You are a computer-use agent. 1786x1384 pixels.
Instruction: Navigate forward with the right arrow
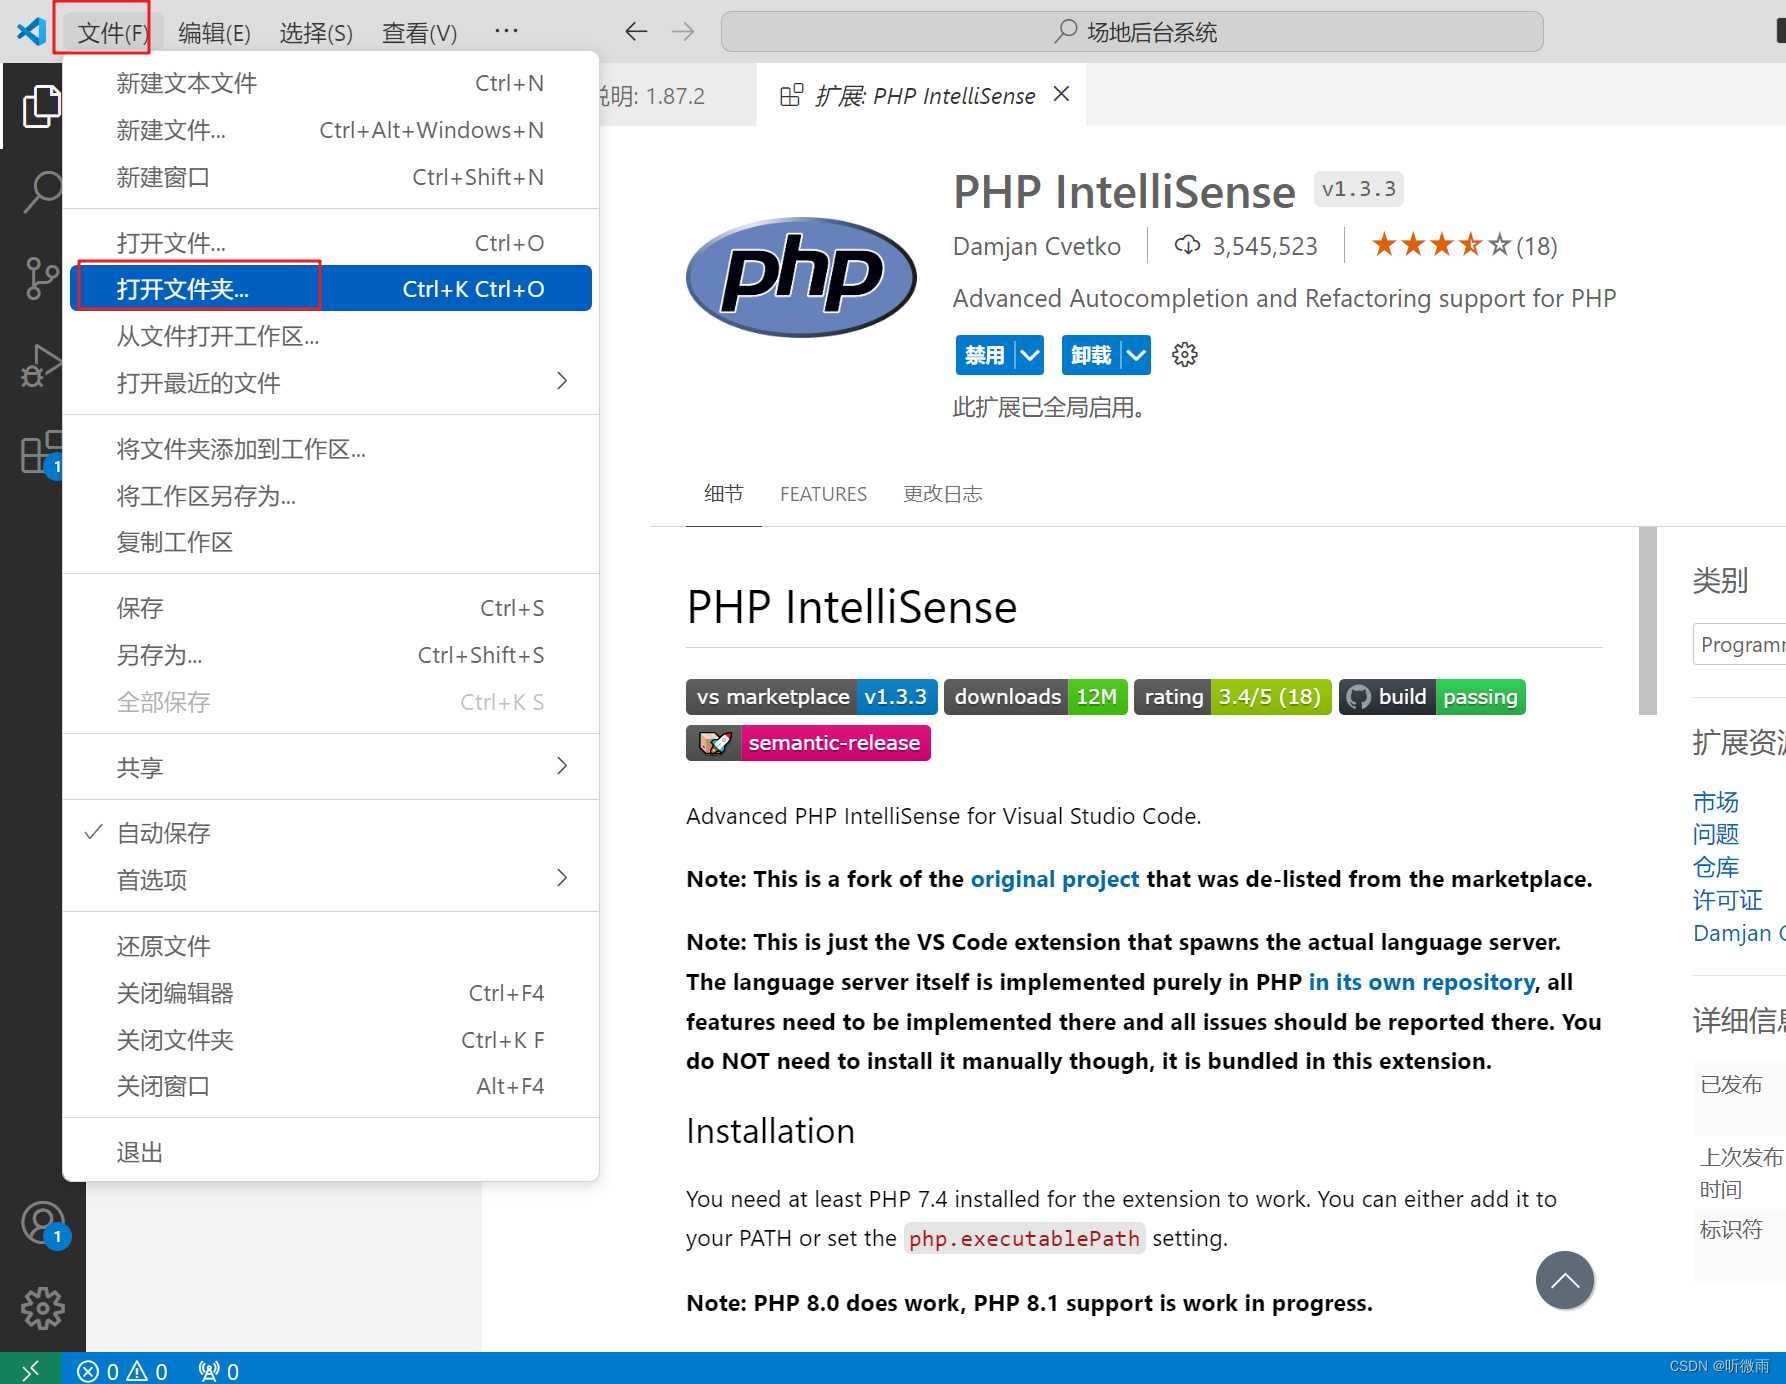pyautogui.click(x=683, y=32)
